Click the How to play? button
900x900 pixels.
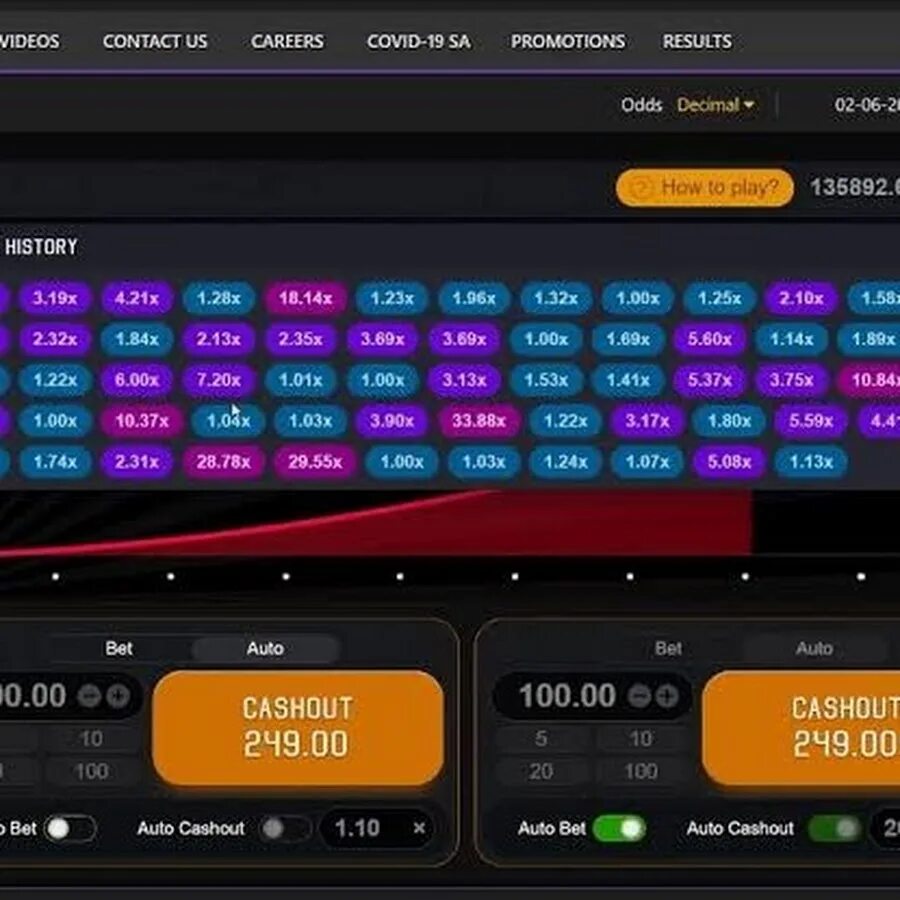[x=705, y=187]
